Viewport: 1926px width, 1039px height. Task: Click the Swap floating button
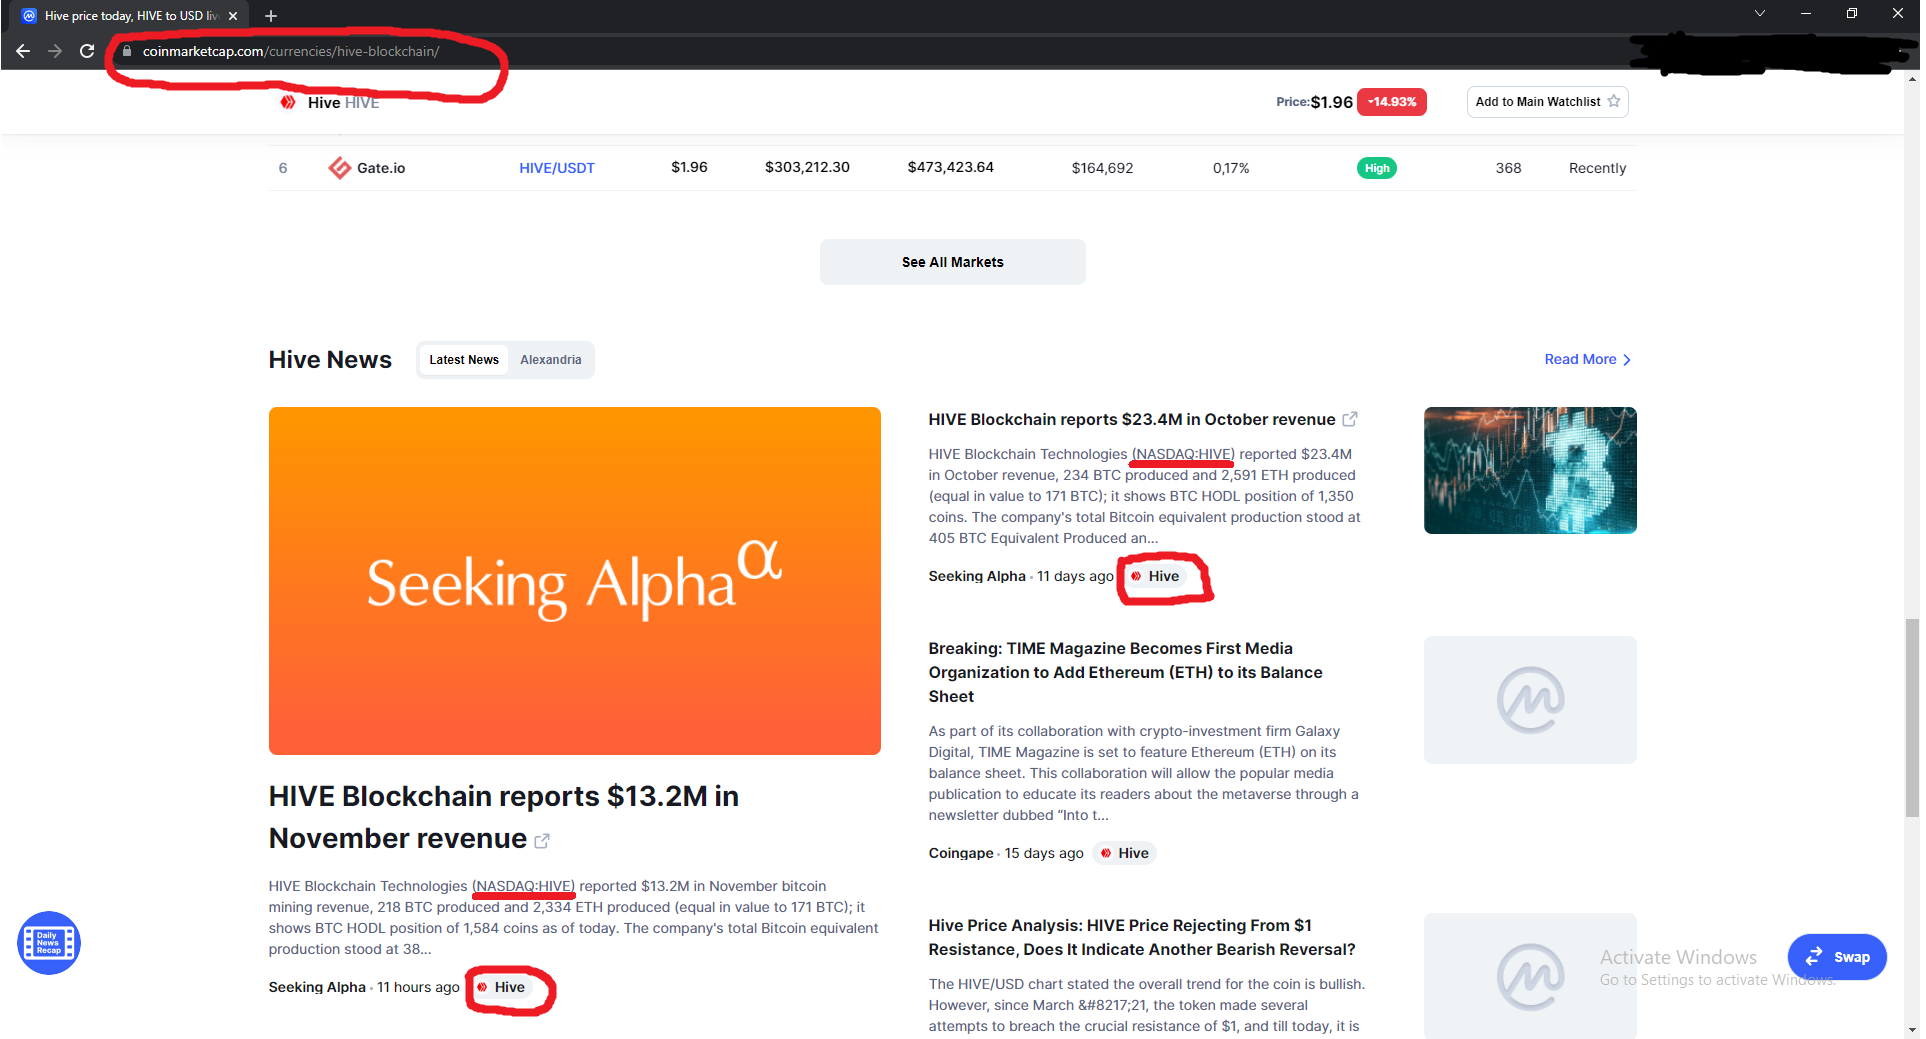tap(1837, 957)
